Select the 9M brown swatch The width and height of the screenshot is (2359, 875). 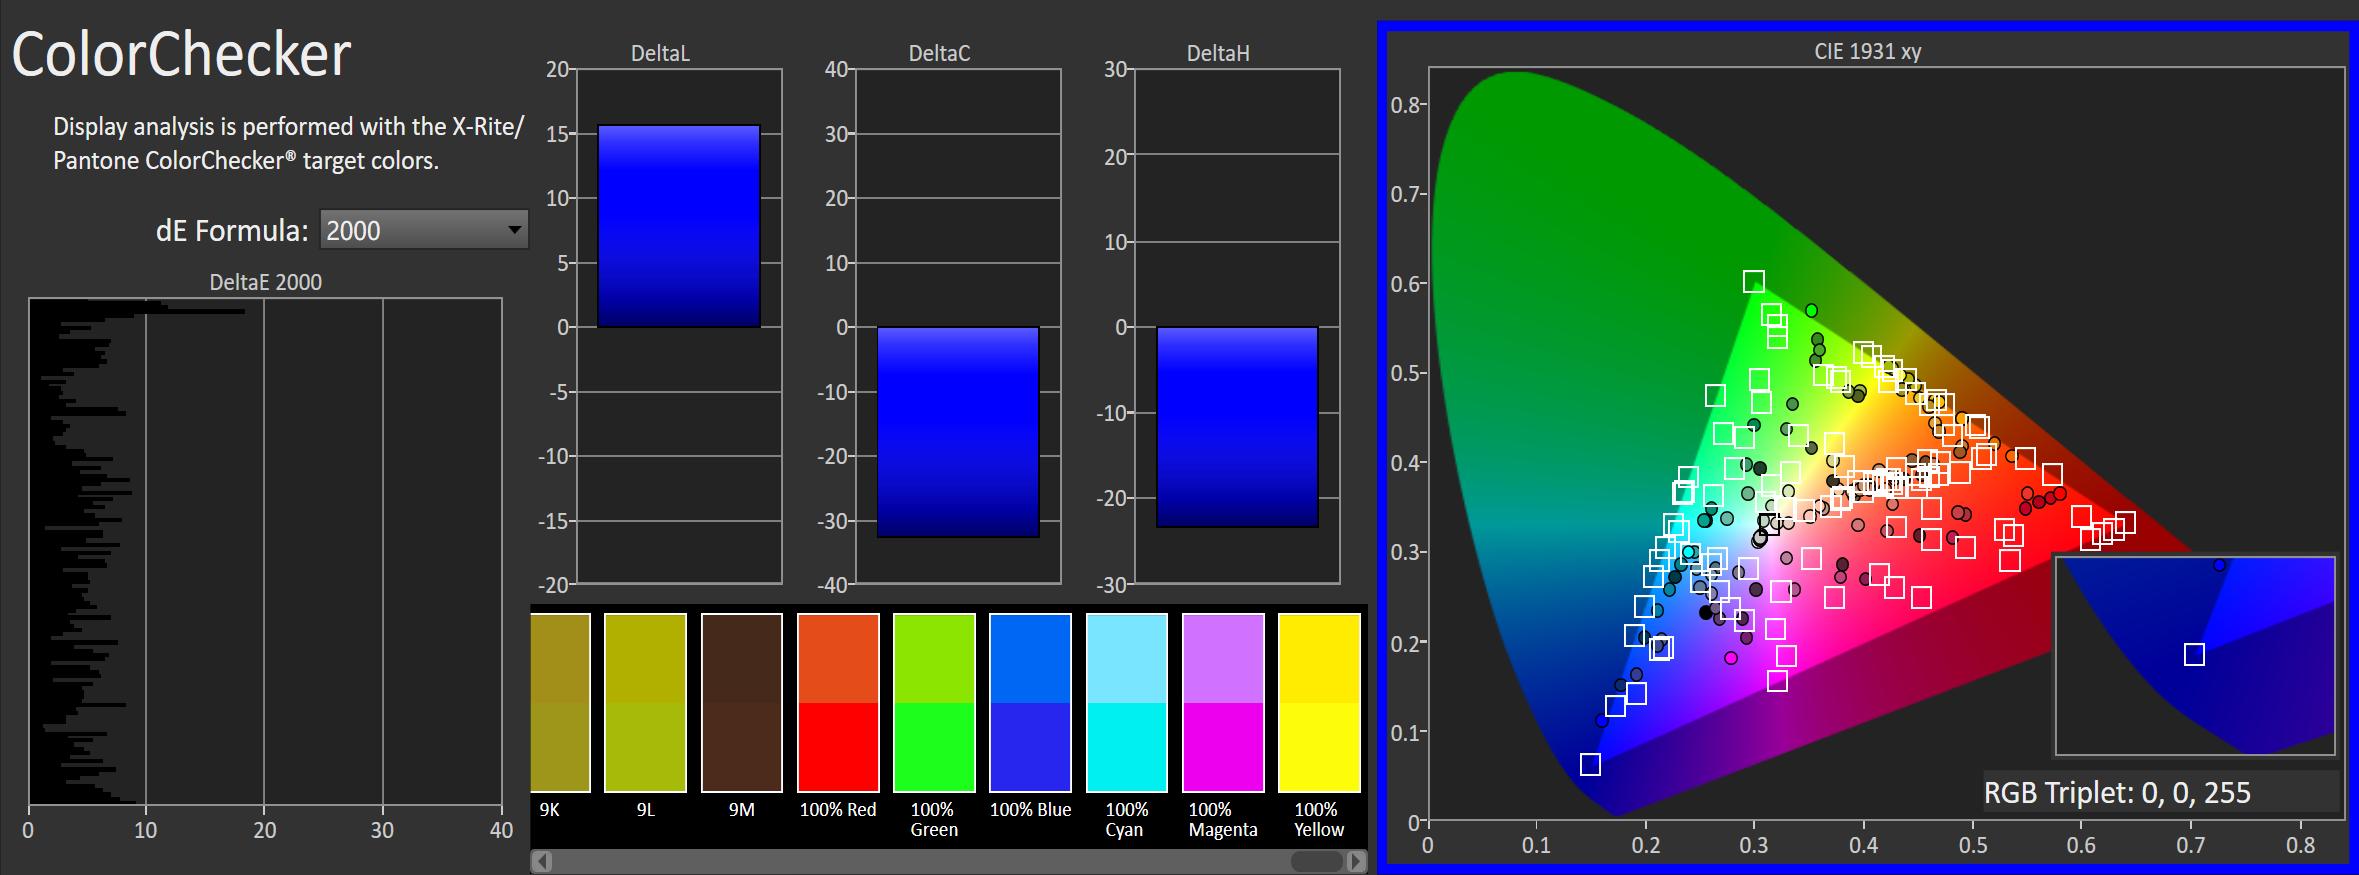point(741,702)
